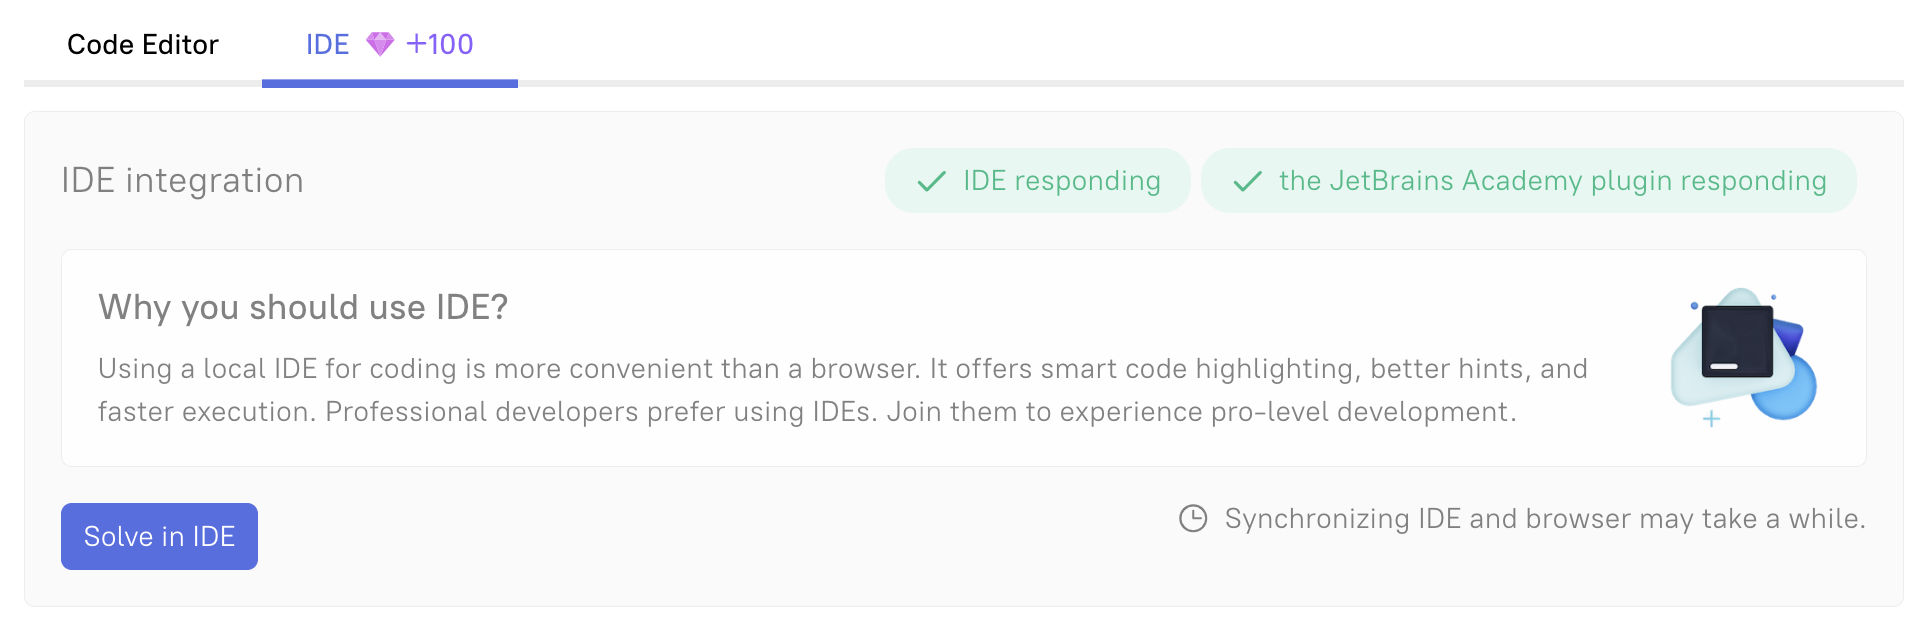Image resolution: width=1926 pixels, height=634 pixels.
Task: Click the IDE responding checkmark icon
Action: 931,181
